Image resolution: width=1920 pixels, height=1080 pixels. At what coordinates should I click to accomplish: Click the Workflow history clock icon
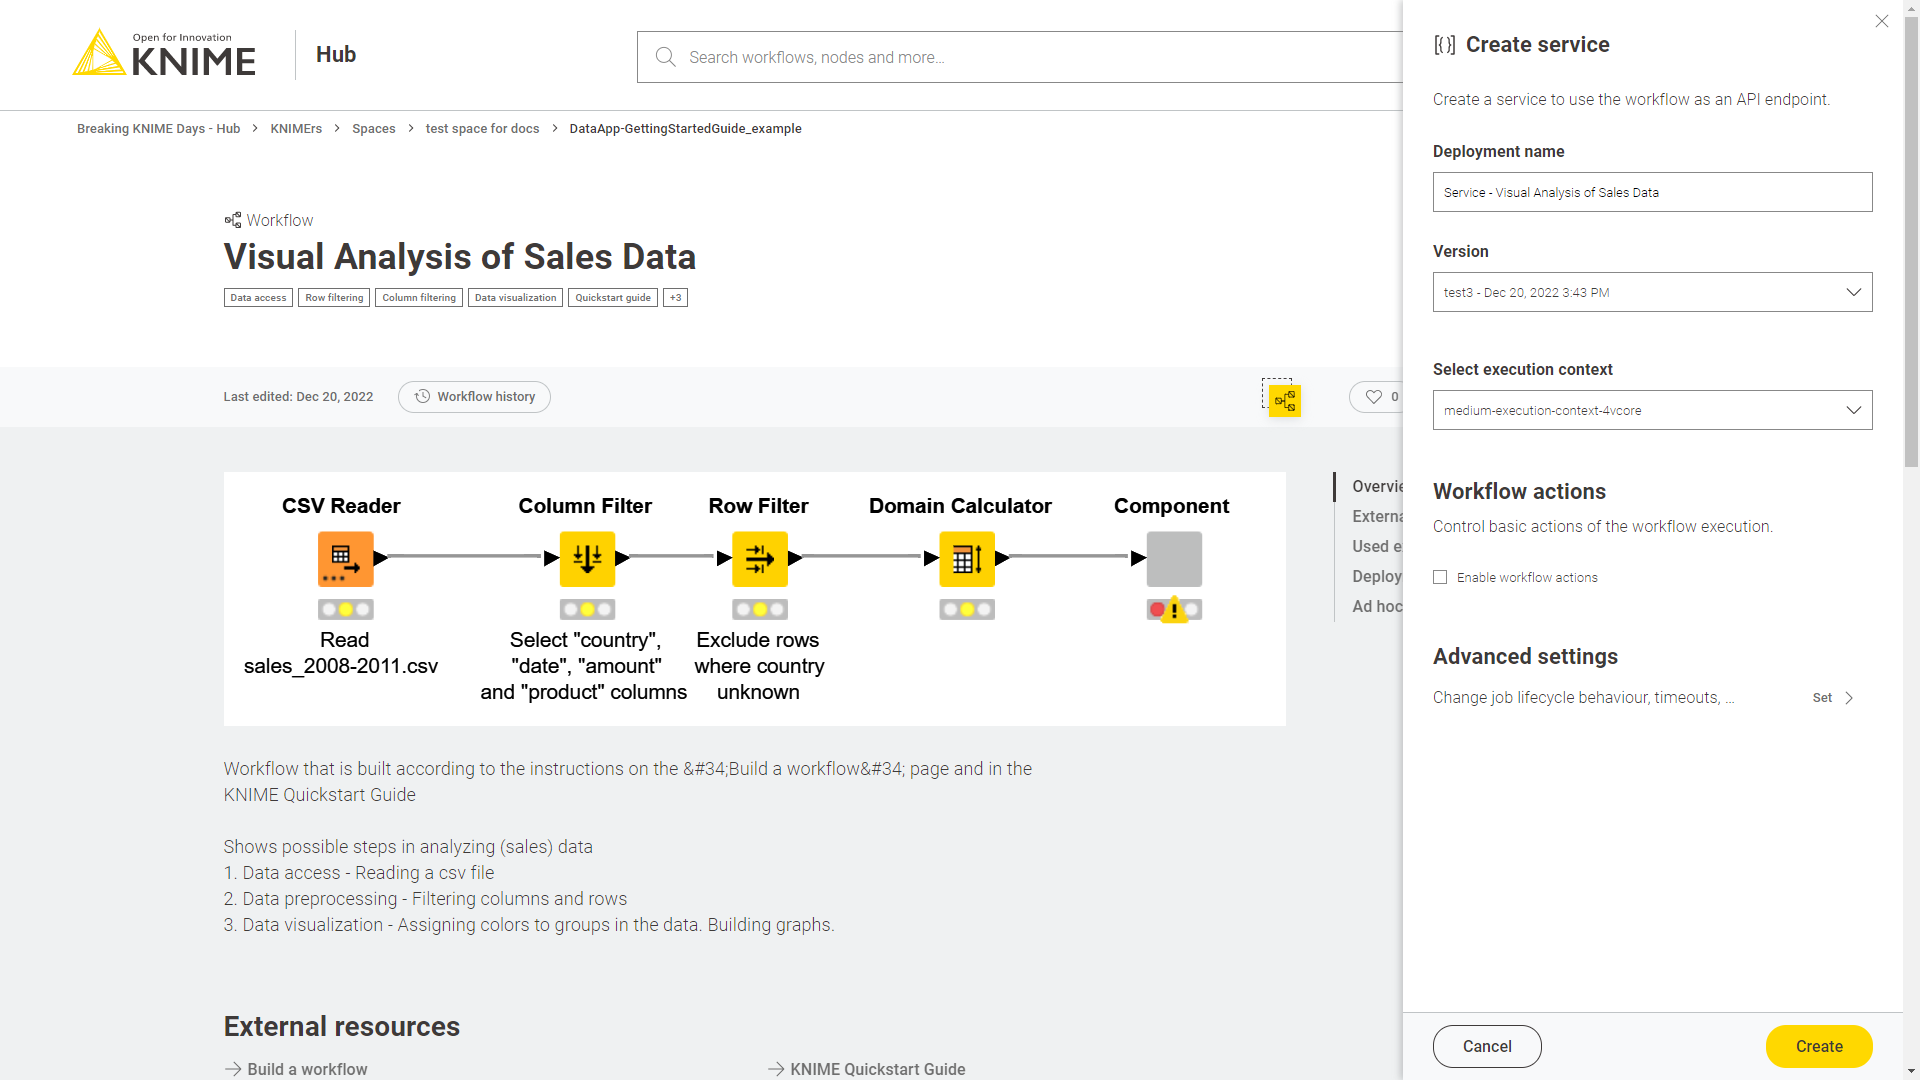(422, 397)
